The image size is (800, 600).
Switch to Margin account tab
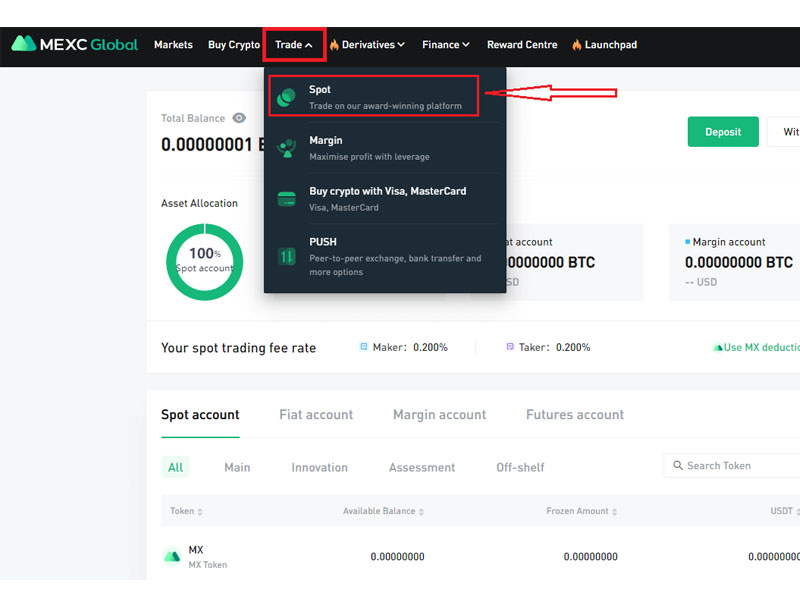439,415
